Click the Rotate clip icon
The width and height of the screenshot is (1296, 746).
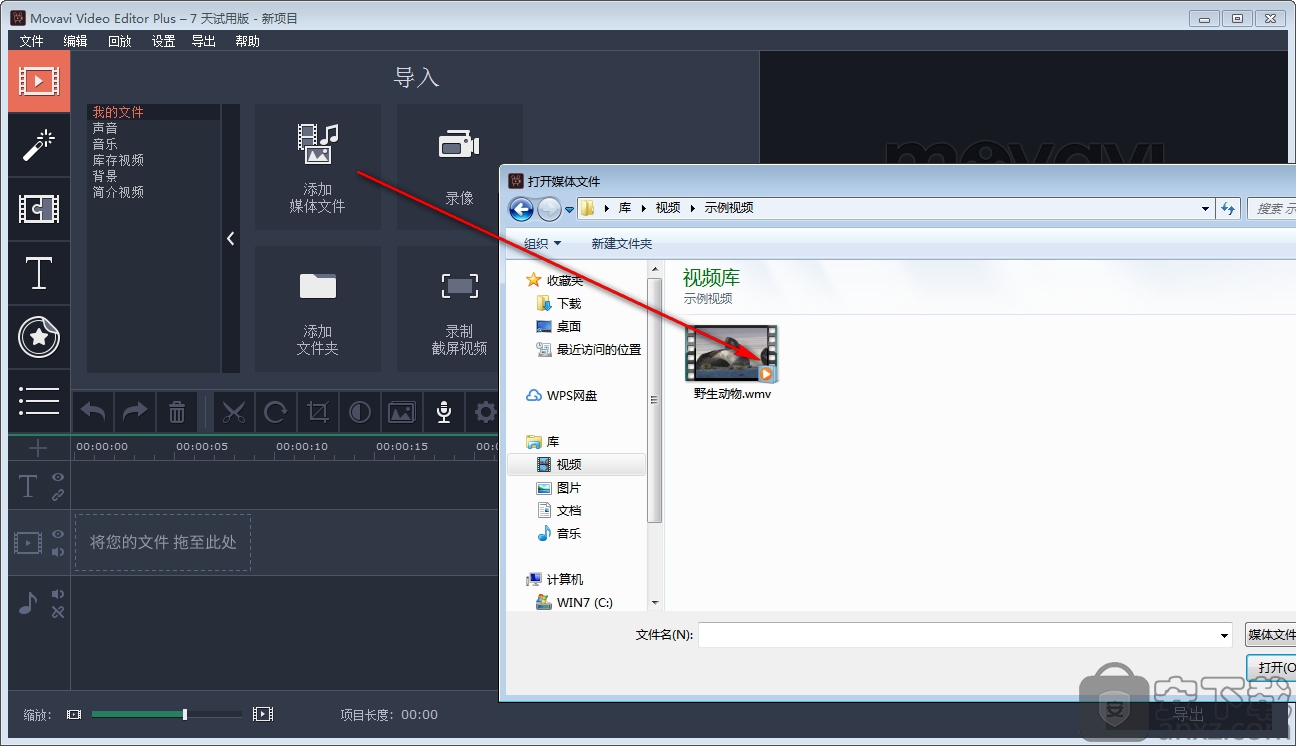pyautogui.click(x=276, y=411)
